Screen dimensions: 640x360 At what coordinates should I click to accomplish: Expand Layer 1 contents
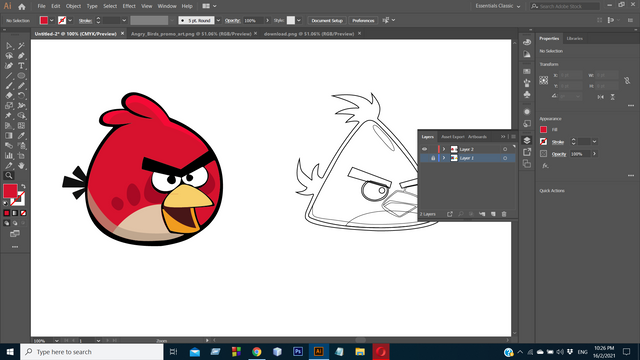[444, 158]
